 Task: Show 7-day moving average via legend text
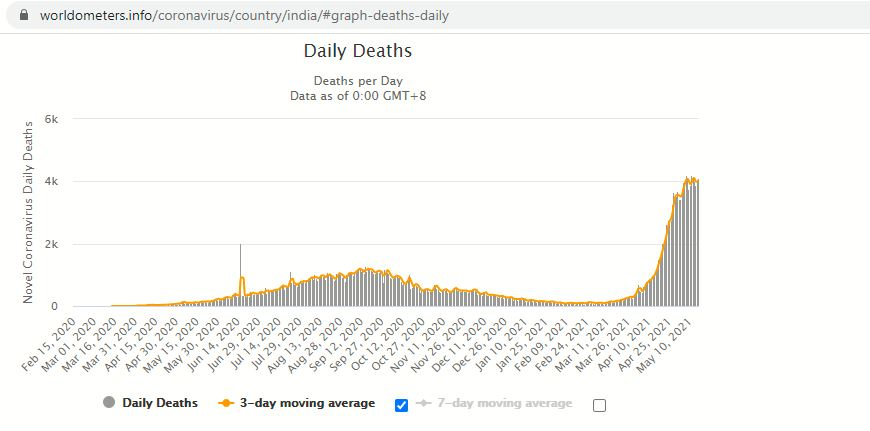pyautogui.click(x=504, y=403)
